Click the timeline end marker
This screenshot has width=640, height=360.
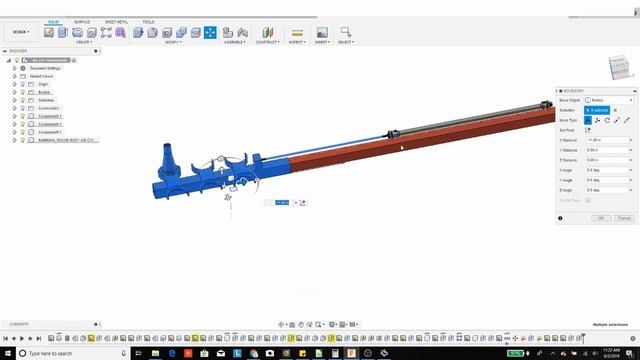583,338
